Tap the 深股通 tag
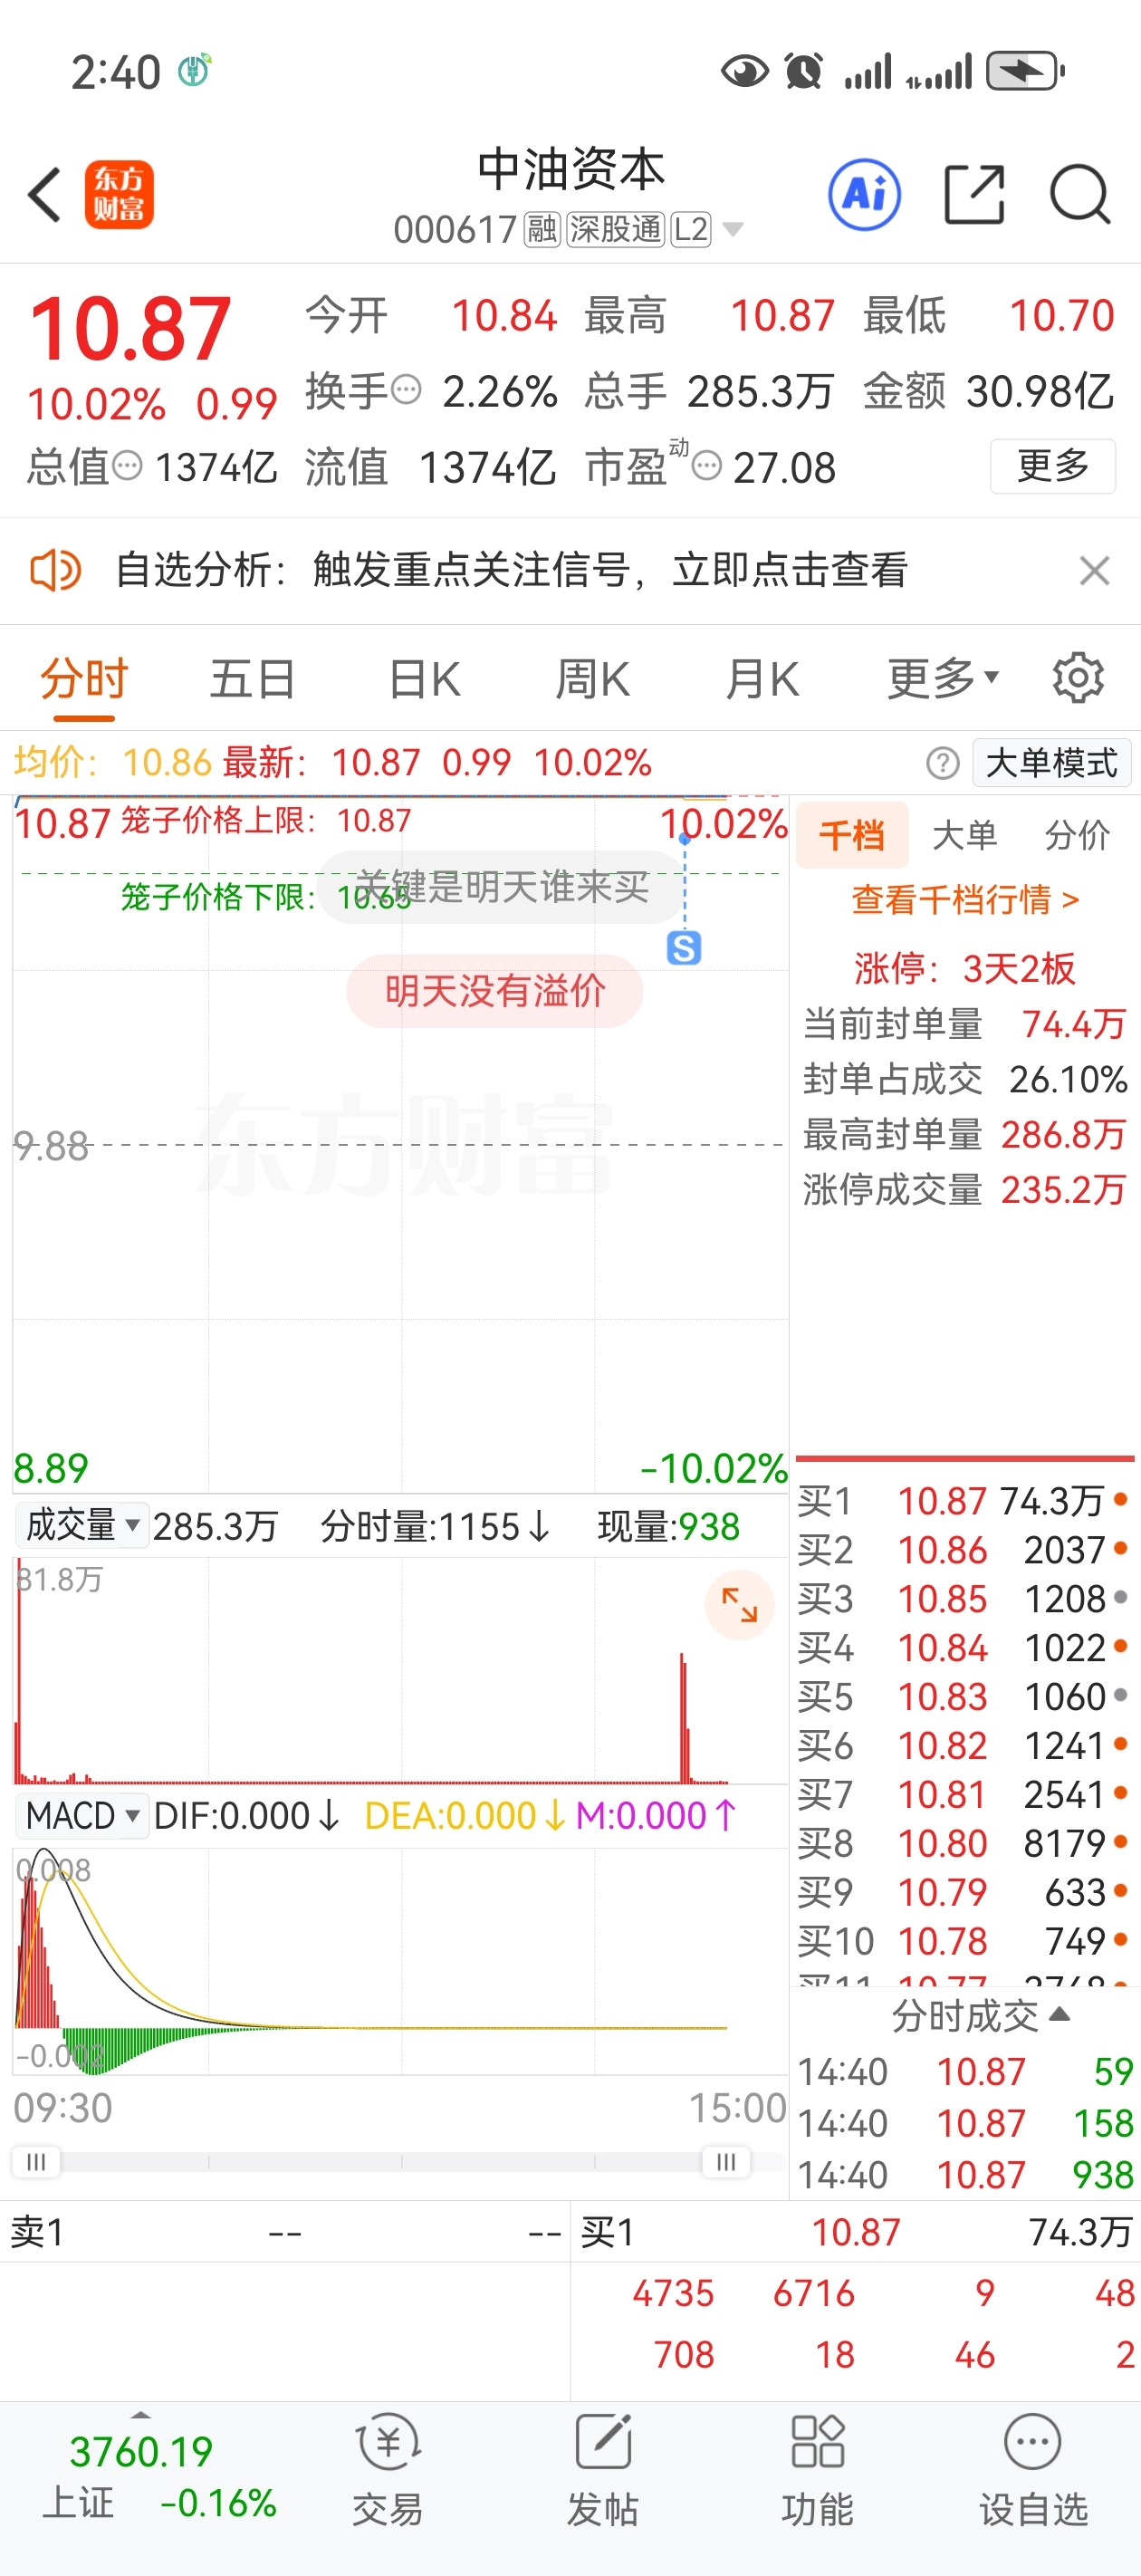 point(615,230)
